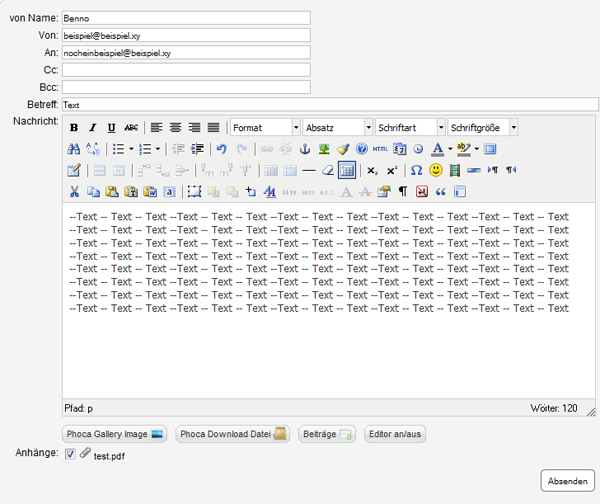Click the test.pdf attachment name
Viewport: 600px width, 504px height.
tap(109, 456)
